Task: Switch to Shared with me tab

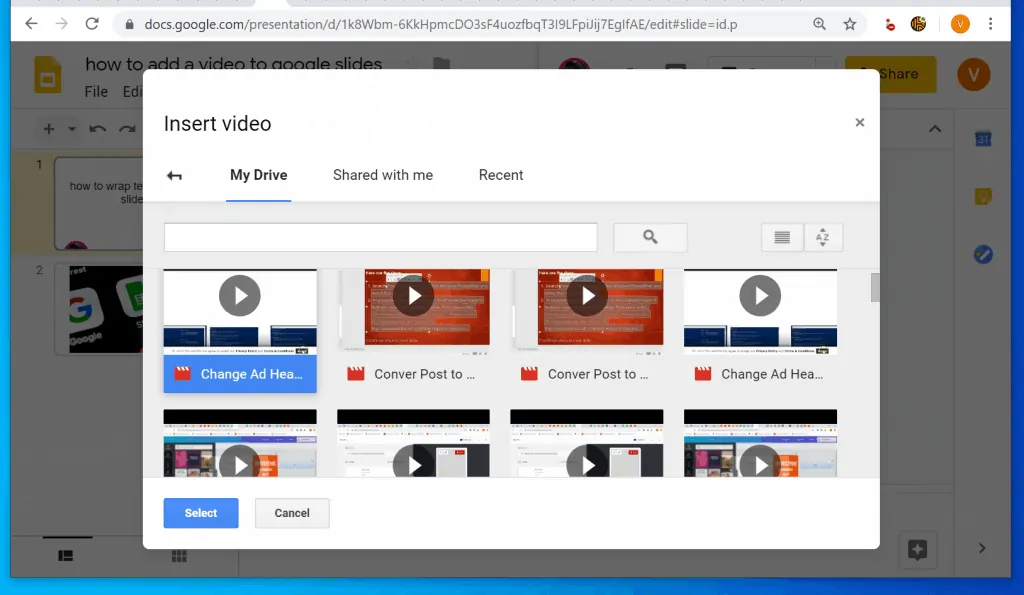Action: (383, 175)
